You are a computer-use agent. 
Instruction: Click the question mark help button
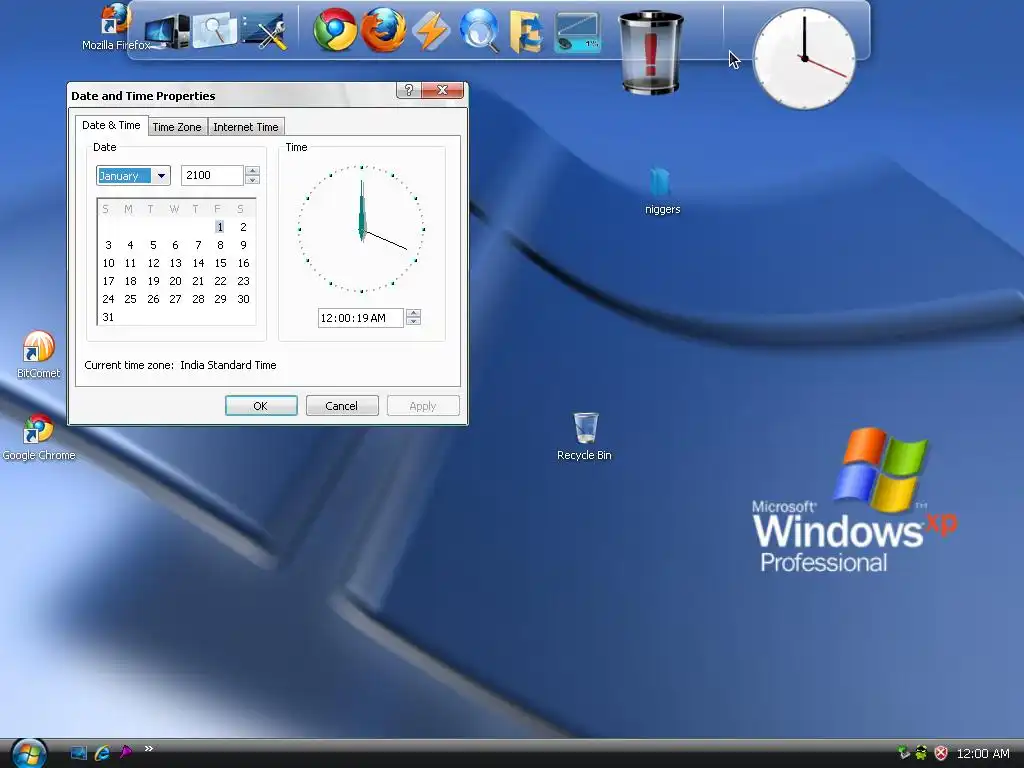[x=409, y=90]
